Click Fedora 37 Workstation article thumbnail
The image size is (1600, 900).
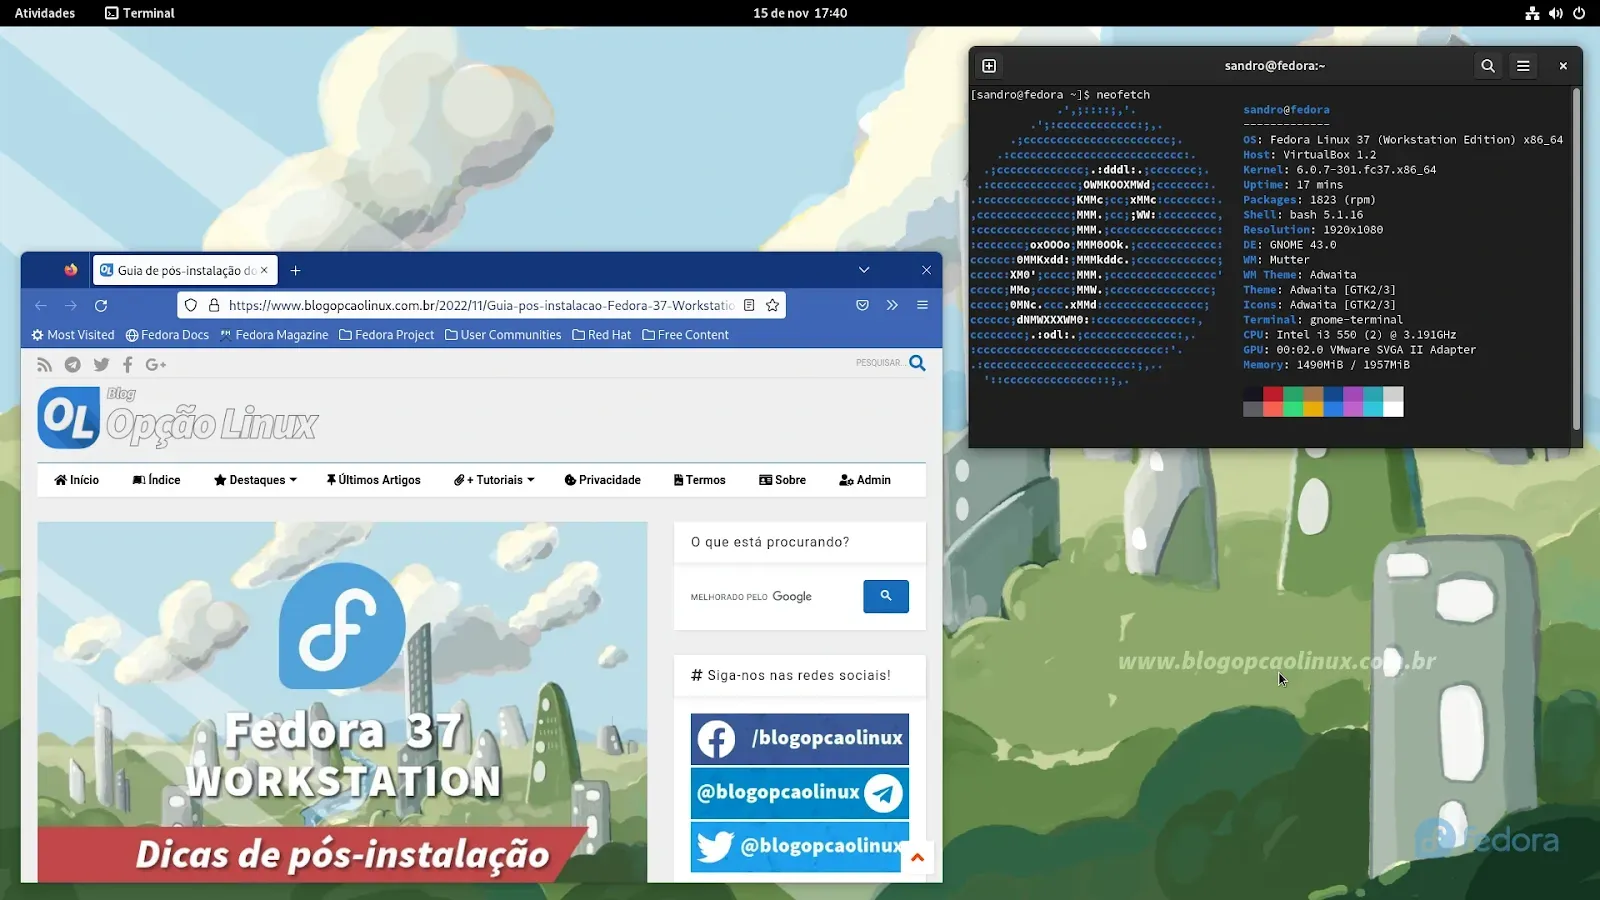coord(342,702)
